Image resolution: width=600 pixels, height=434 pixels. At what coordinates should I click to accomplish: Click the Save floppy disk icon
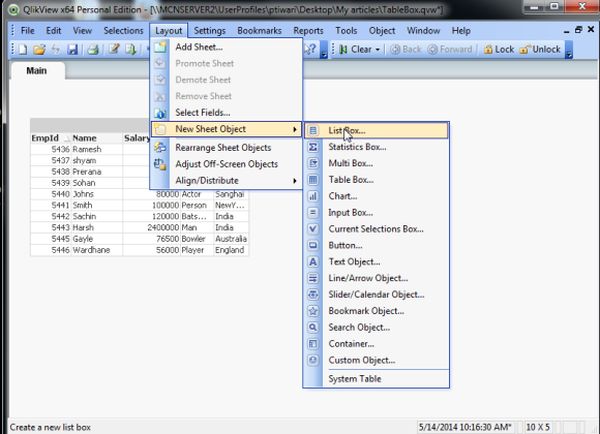[73, 49]
